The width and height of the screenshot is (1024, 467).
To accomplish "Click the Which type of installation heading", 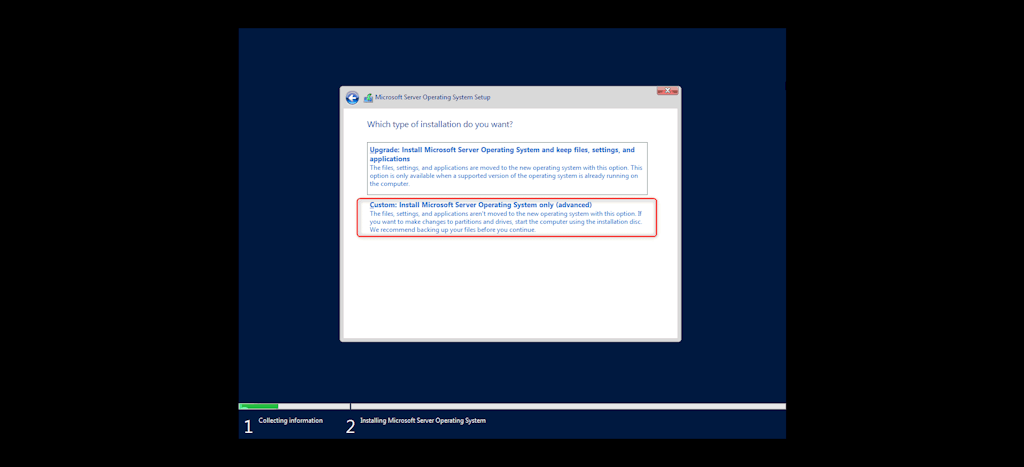I will [440, 124].
